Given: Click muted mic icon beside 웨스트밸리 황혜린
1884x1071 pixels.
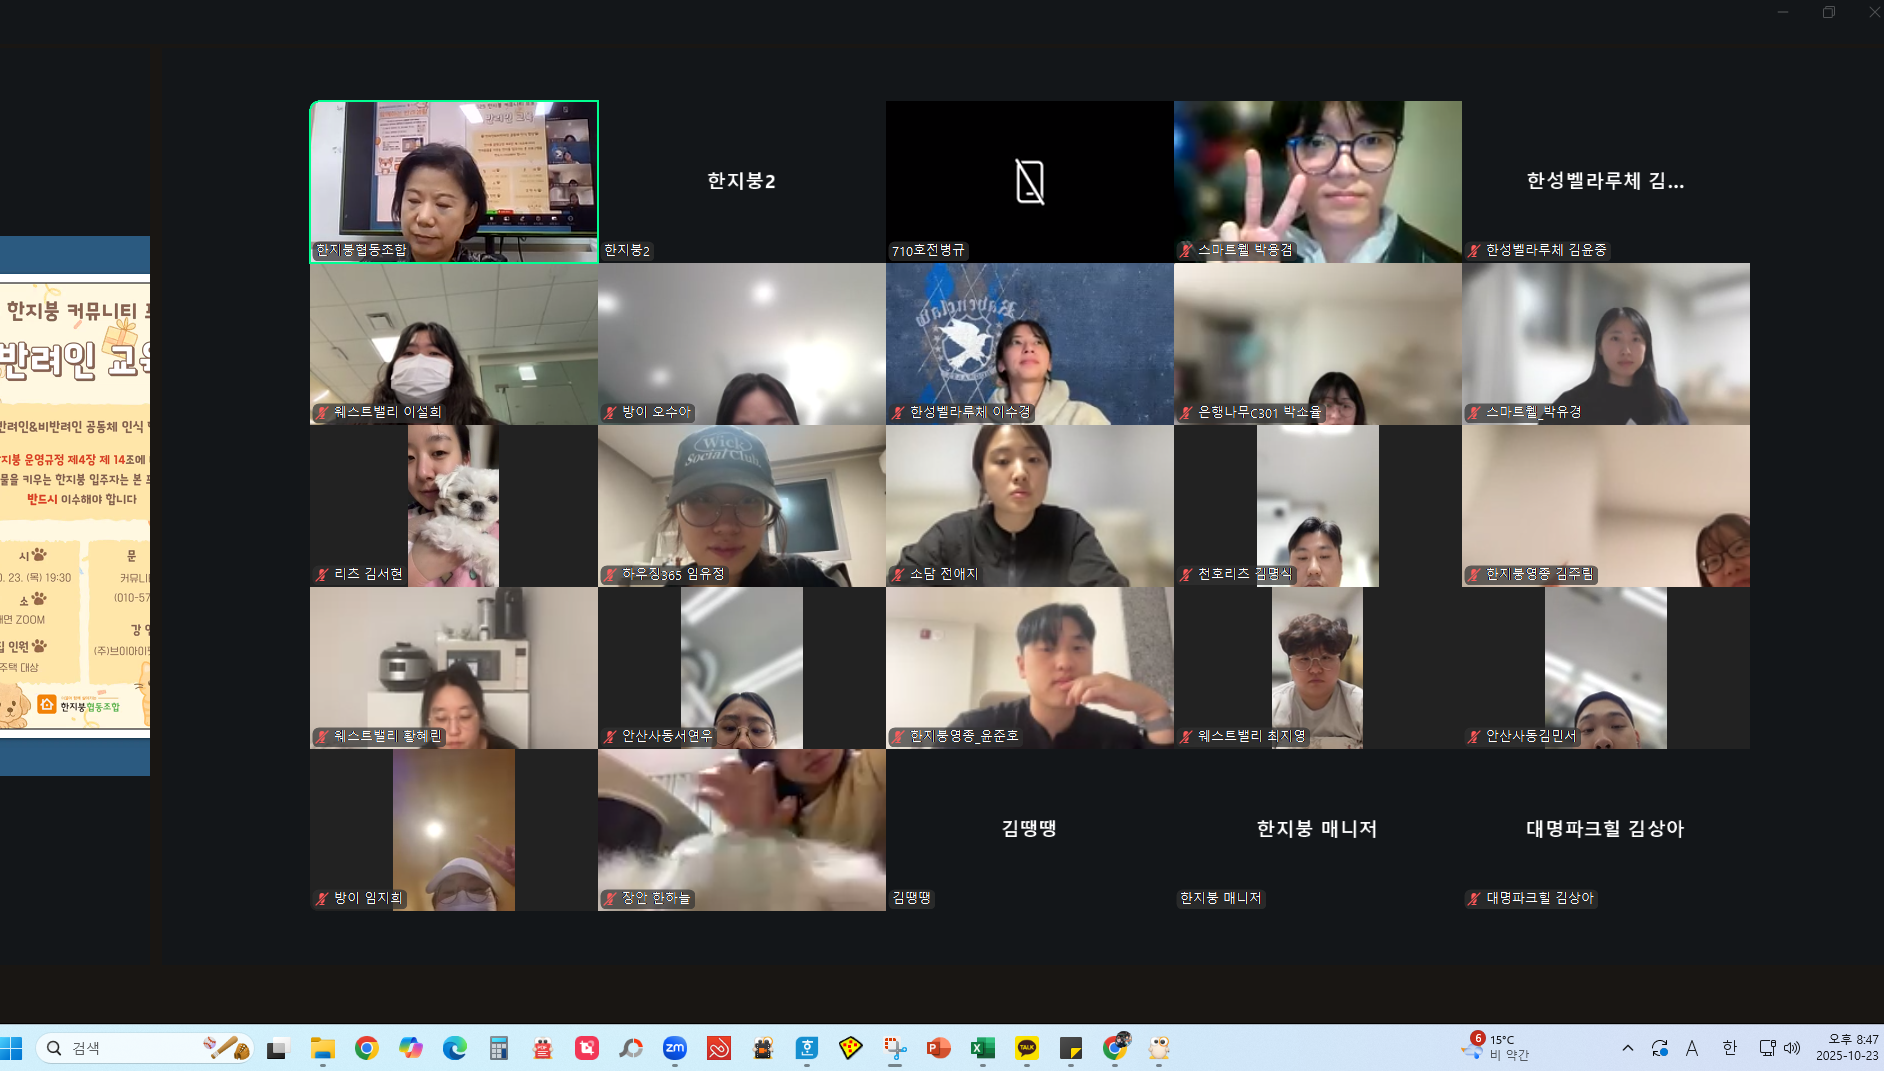Looking at the screenshot, I should point(322,736).
